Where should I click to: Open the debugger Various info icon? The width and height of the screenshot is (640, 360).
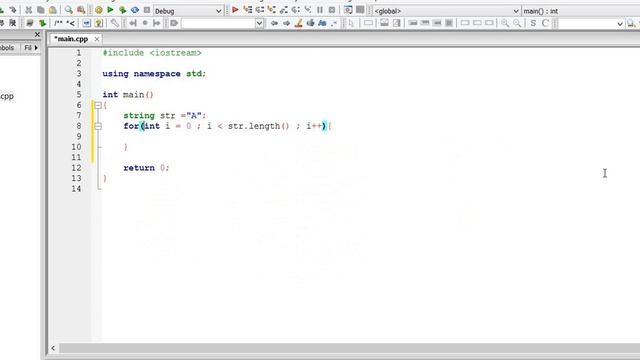point(360,10)
